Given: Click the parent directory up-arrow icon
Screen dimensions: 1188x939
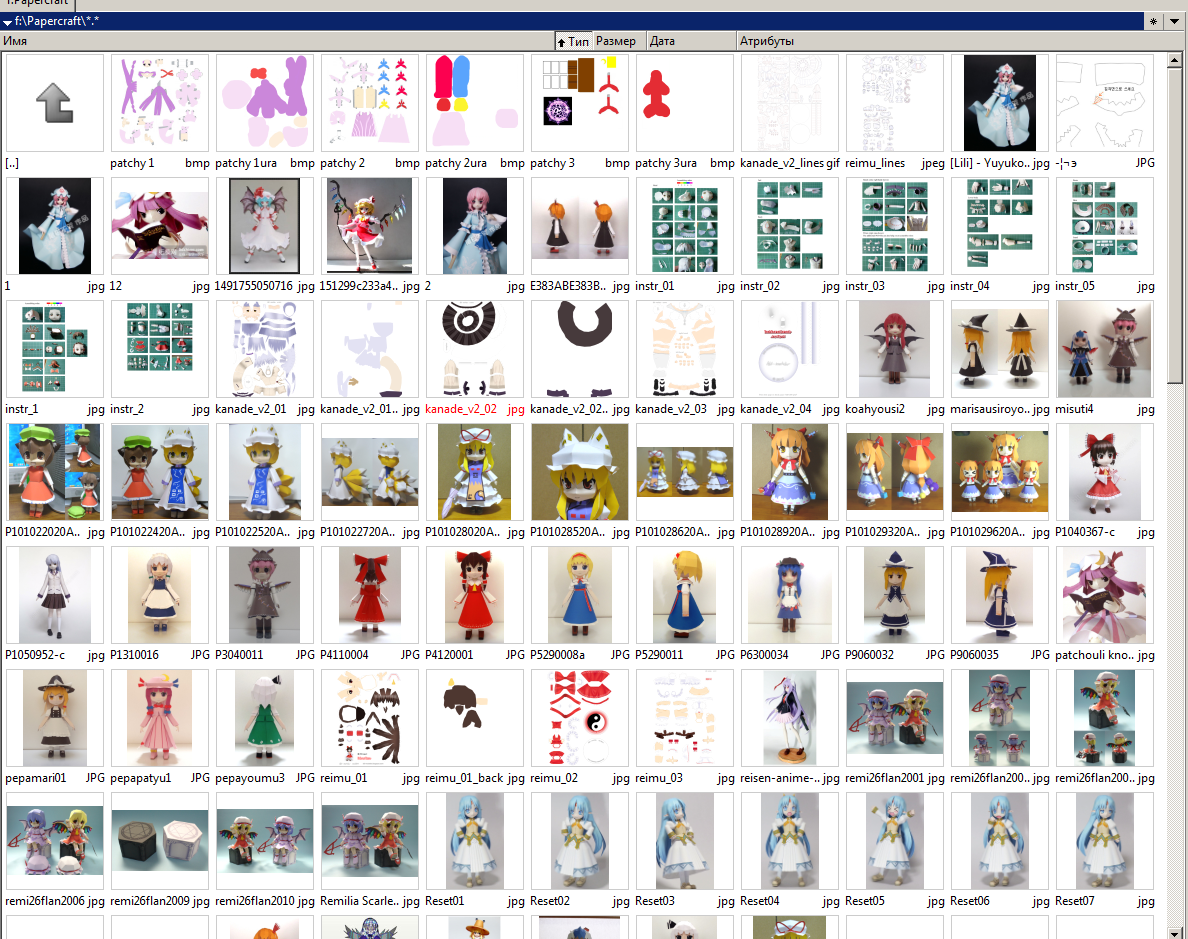Looking at the screenshot, I should [x=55, y=103].
